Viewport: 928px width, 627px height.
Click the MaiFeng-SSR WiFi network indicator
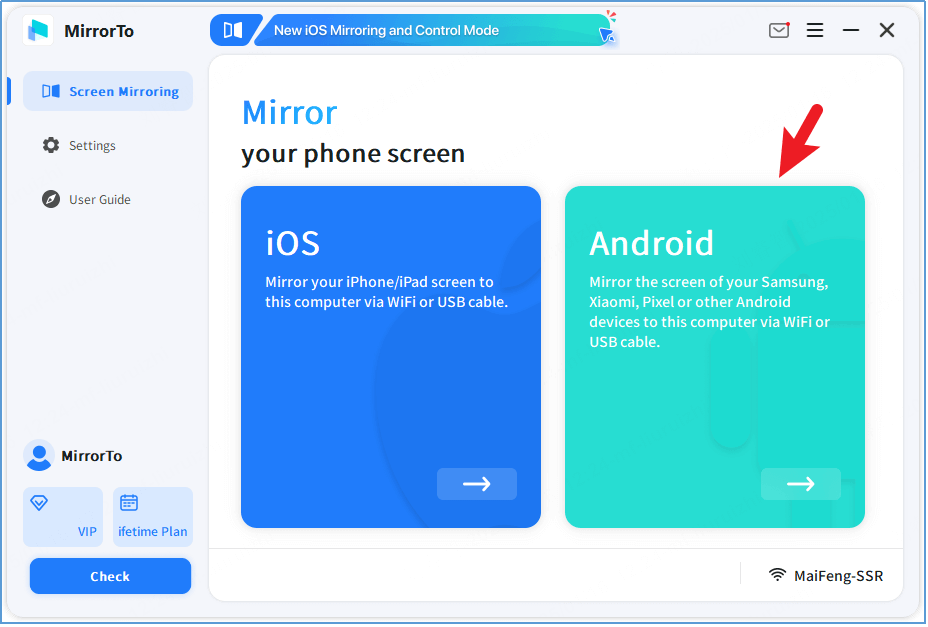(826, 575)
